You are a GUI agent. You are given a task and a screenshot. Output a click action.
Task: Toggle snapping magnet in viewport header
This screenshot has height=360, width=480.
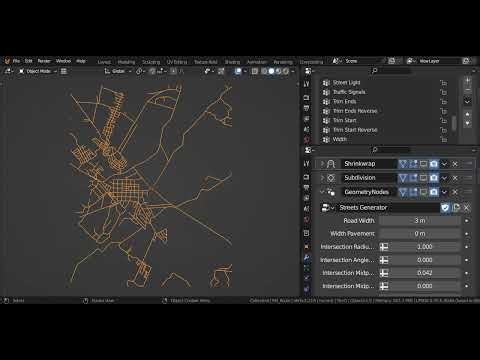click(152, 71)
